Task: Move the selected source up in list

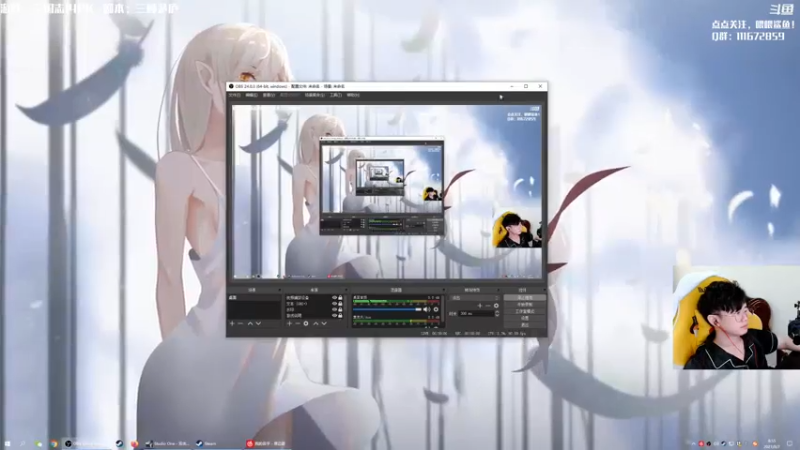Action: [316, 323]
